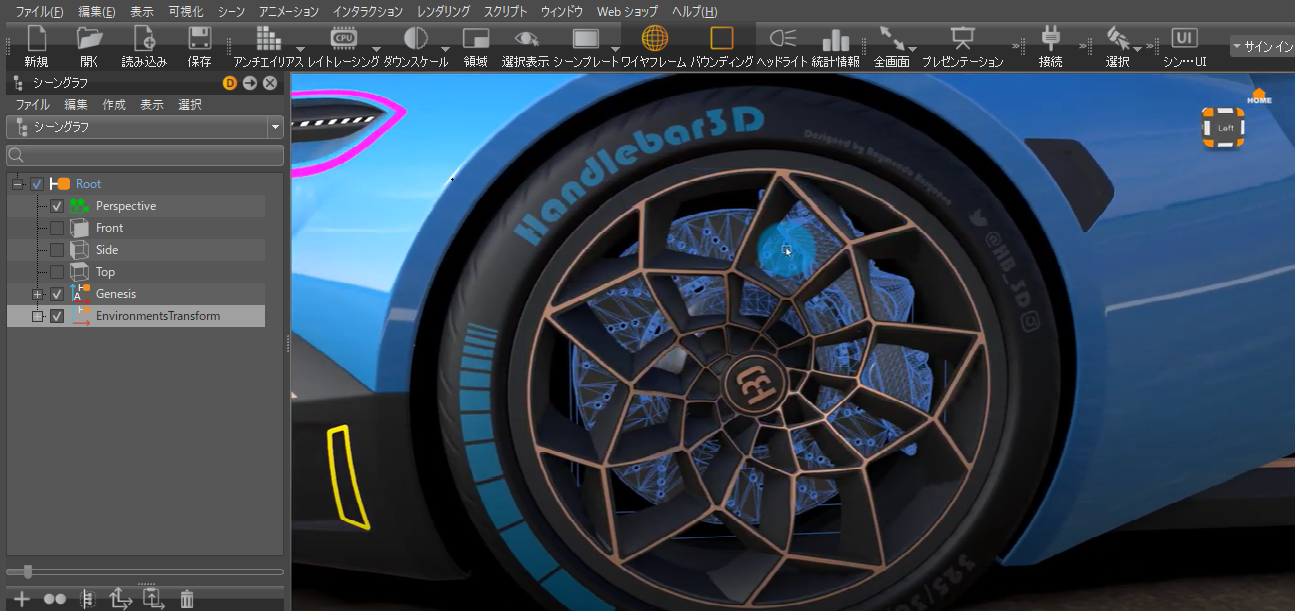This screenshot has width=1295, height=611.
Task: Click the transform axes icon
Action: coord(120,598)
